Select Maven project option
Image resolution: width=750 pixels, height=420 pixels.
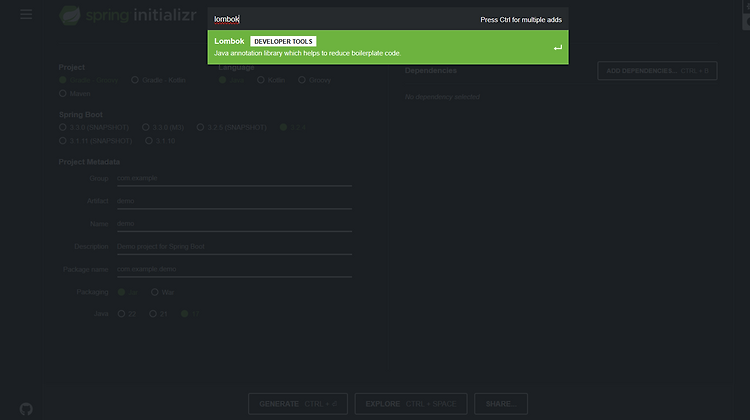point(75,93)
